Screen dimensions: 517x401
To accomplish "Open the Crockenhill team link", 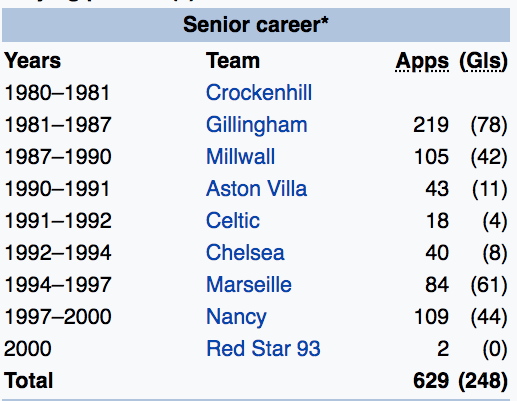I will (259, 92).
